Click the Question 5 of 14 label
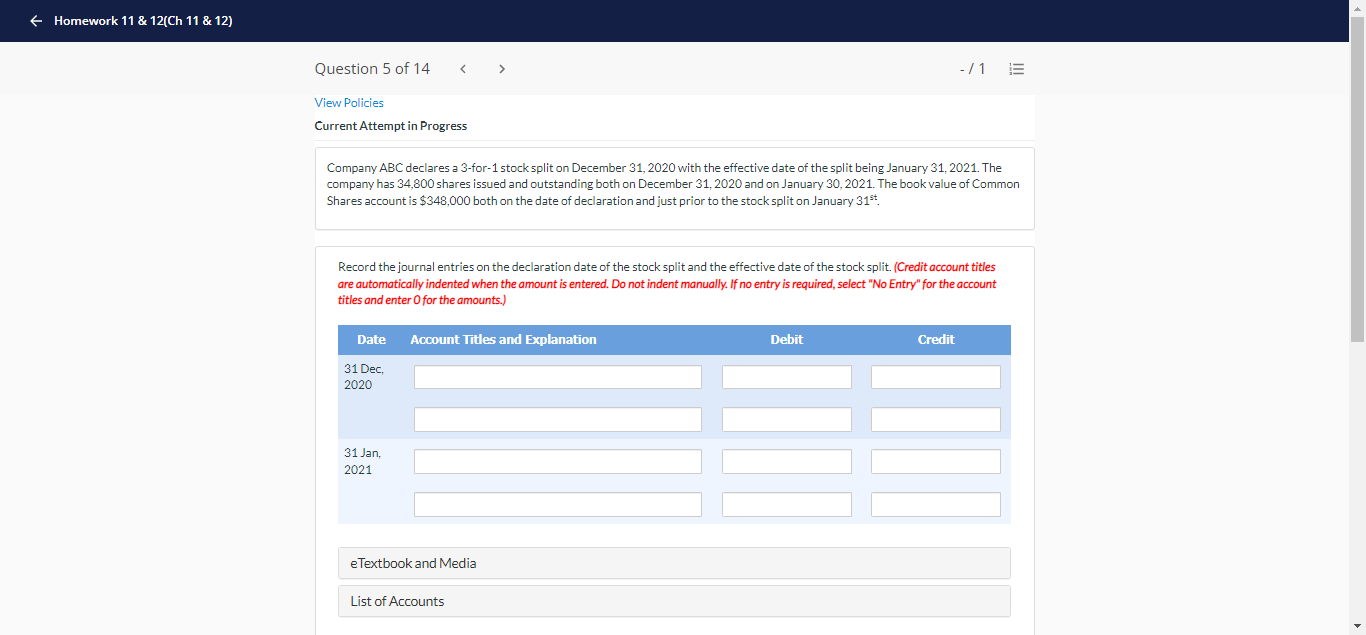Viewport: 1366px width, 635px height. 372,69
